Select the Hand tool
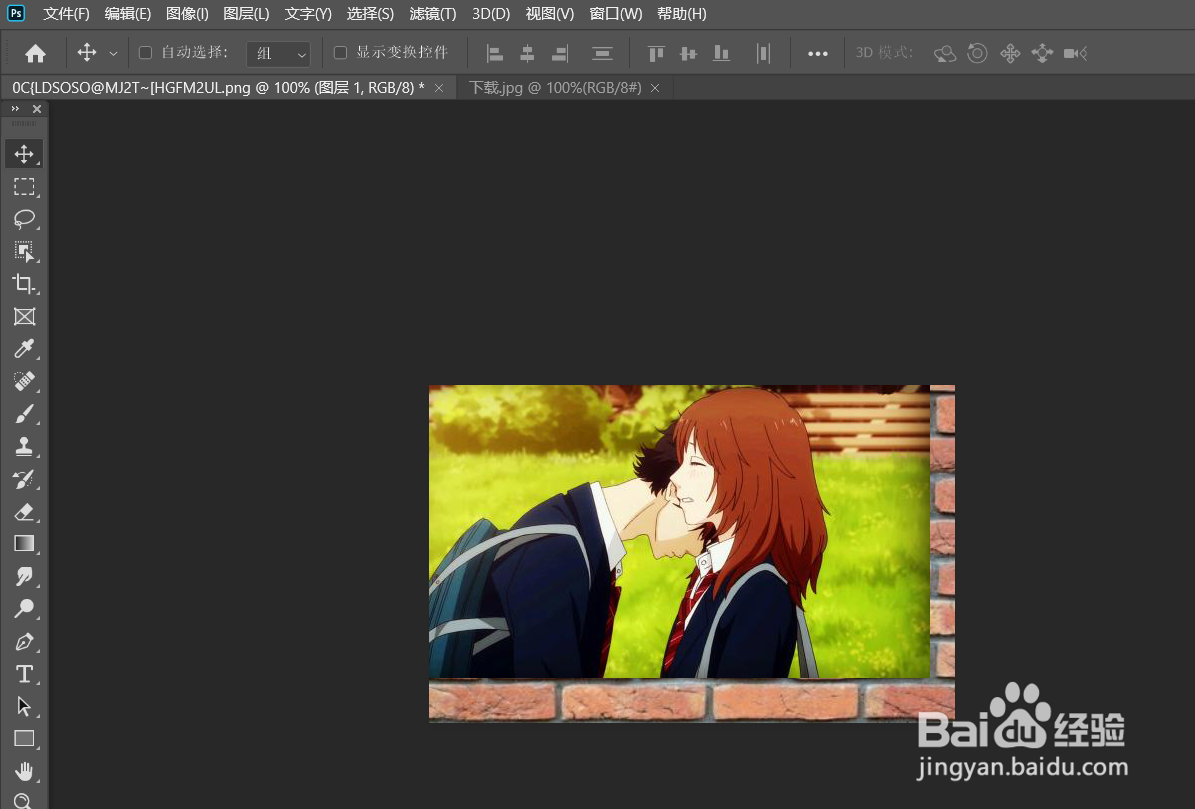The width and height of the screenshot is (1195, 809). (24, 772)
